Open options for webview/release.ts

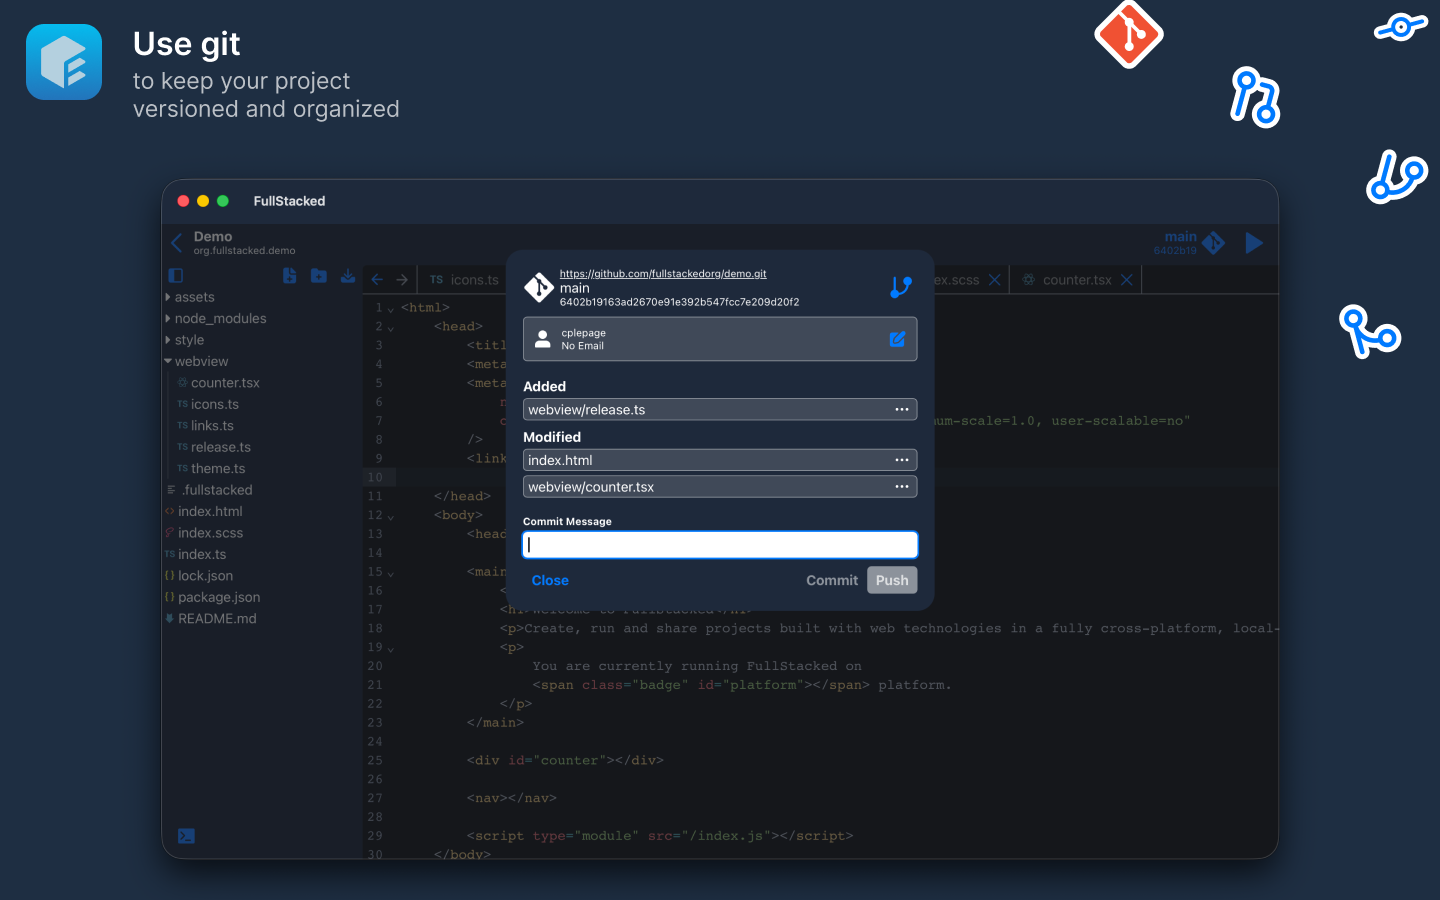(x=902, y=409)
